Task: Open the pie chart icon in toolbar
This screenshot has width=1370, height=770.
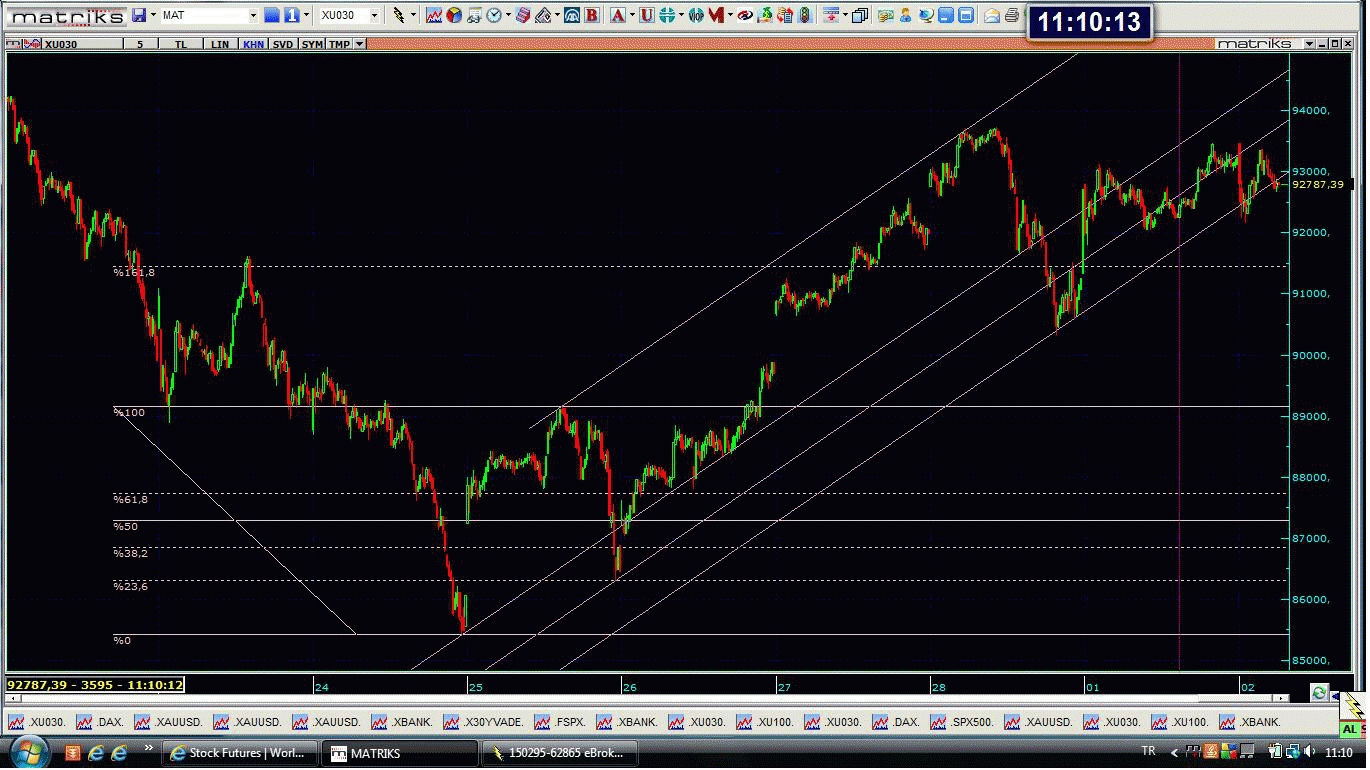Action: tap(454, 15)
